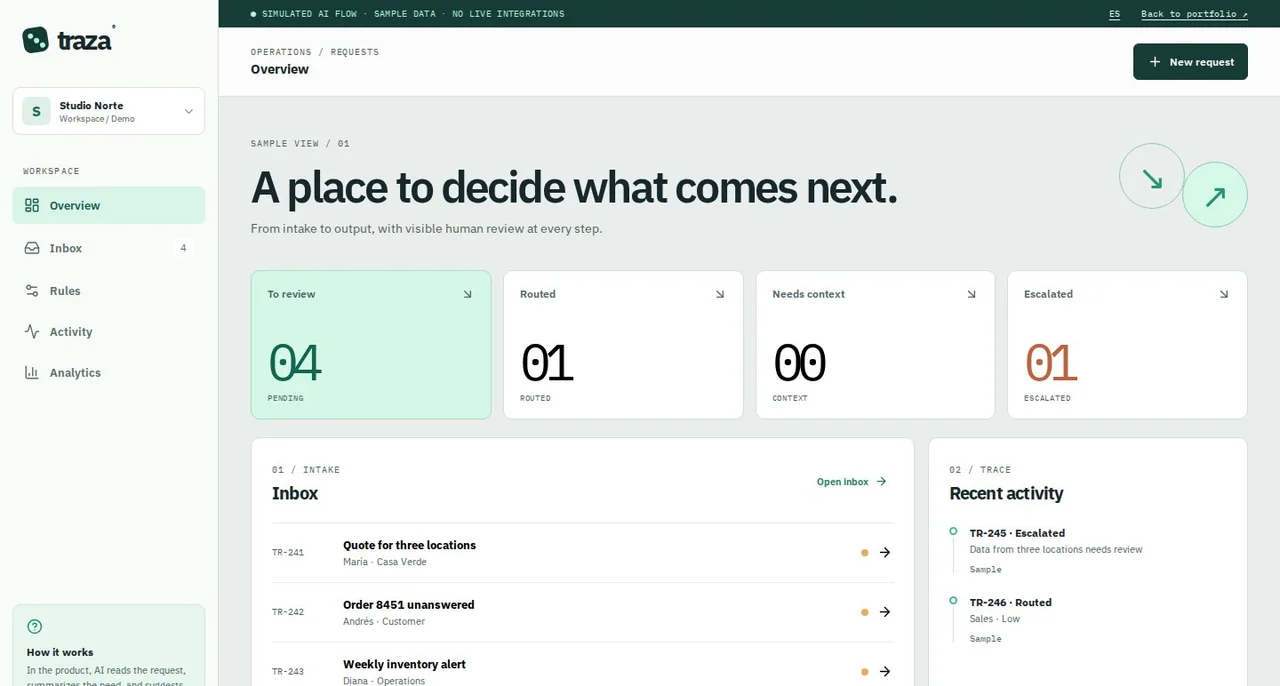This screenshot has width=1280, height=686.
Task: Click the TR-245 · Escalated activity entry
Action: click(x=1088, y=551)
